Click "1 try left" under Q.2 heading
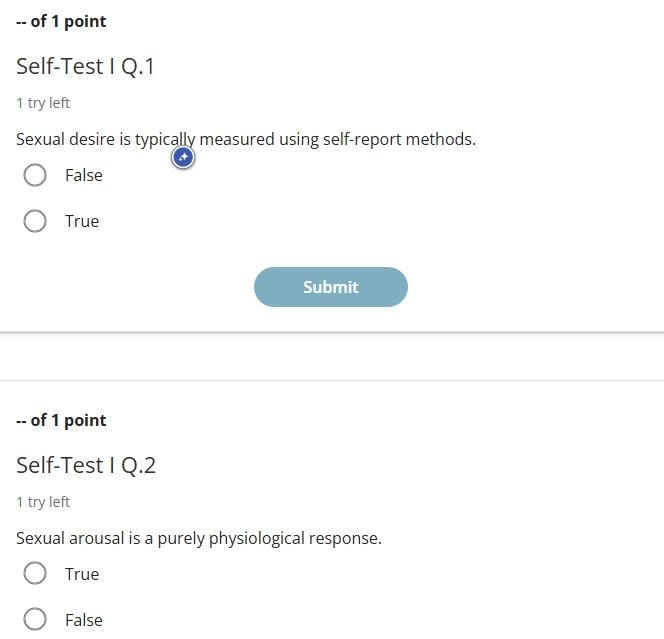This screenshot has height=639, width=664. [x=43, y=502]
